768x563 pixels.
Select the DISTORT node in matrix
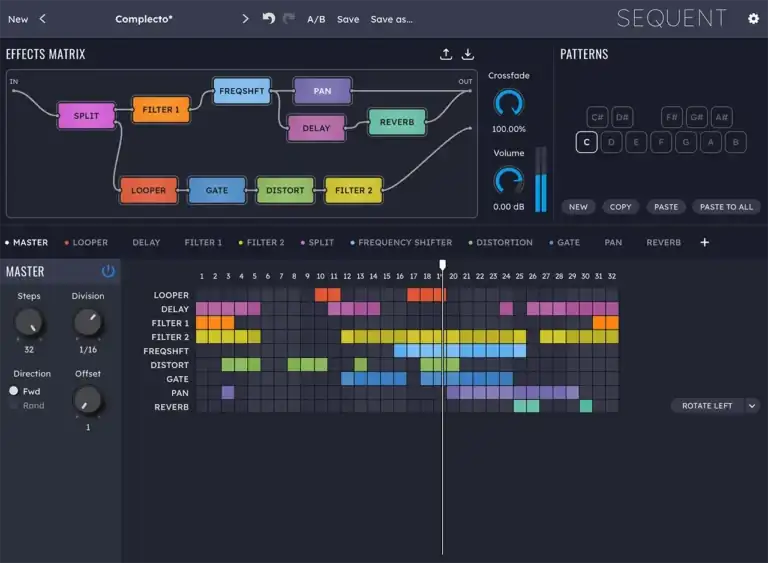[285, 190]
